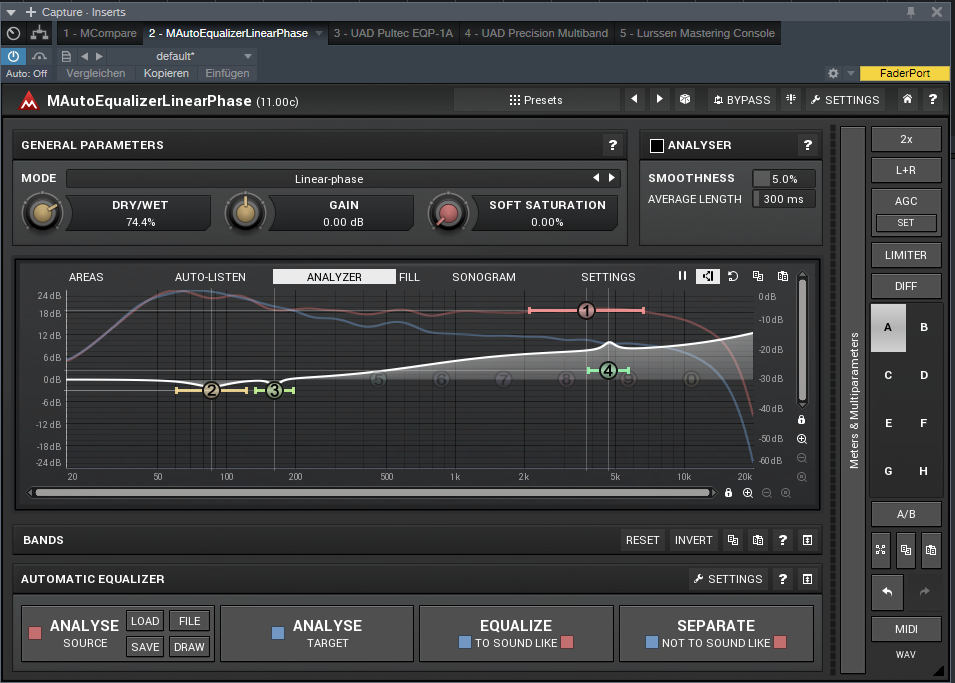Screen dimensions: 955x683
Task: Click the pin window icon
Action: (911, 12)
